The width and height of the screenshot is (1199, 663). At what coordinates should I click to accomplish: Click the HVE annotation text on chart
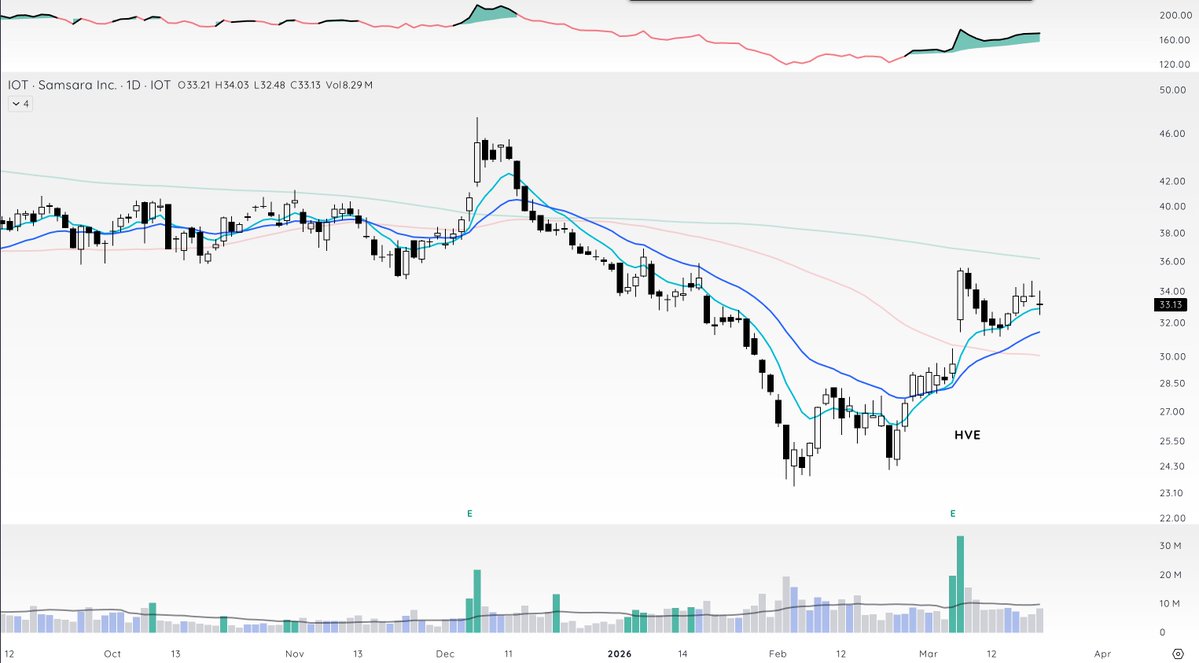pyautogui.click(x=967, y=435)
